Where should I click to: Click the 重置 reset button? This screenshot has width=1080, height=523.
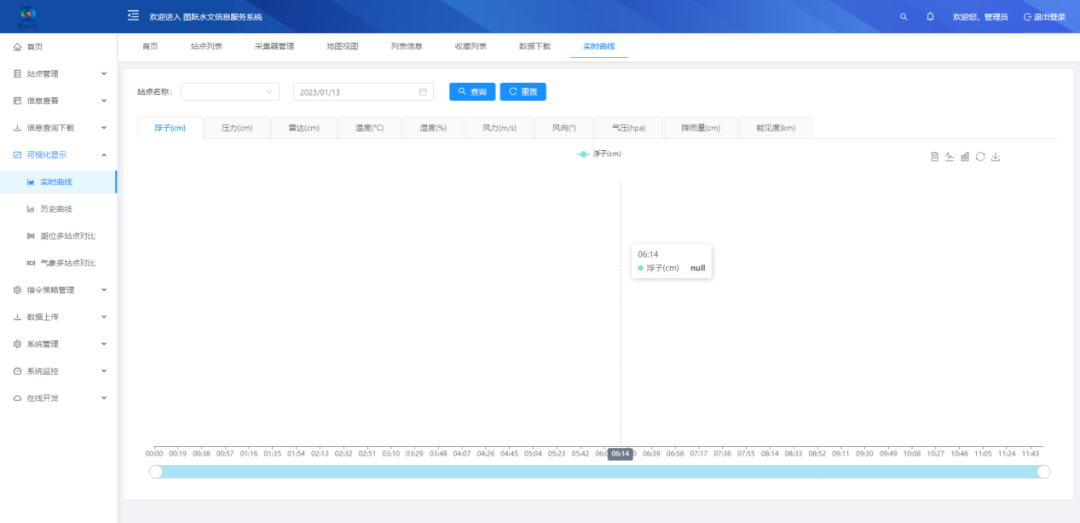click(x=523, y=92)
